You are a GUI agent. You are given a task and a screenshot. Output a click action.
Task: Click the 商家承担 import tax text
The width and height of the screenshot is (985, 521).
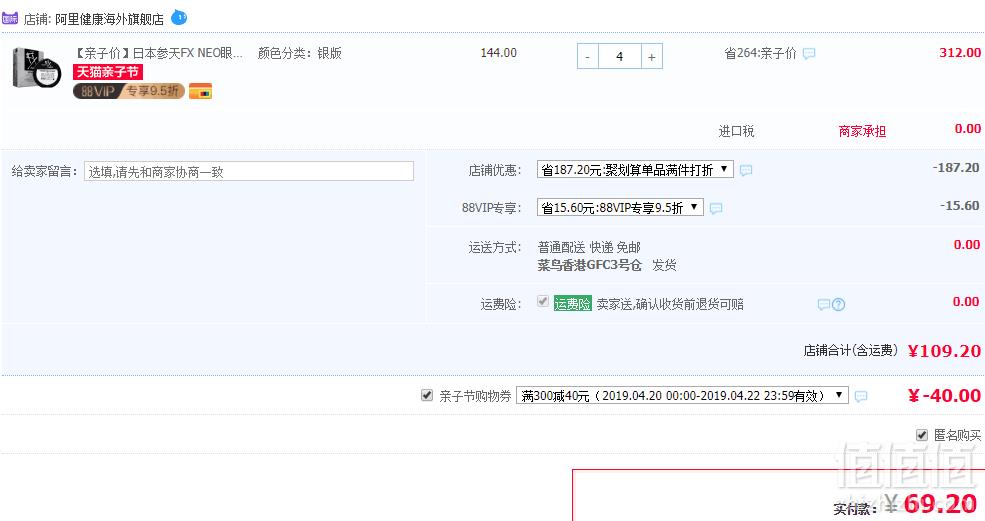pyautogui.click(x=862, y=131)
